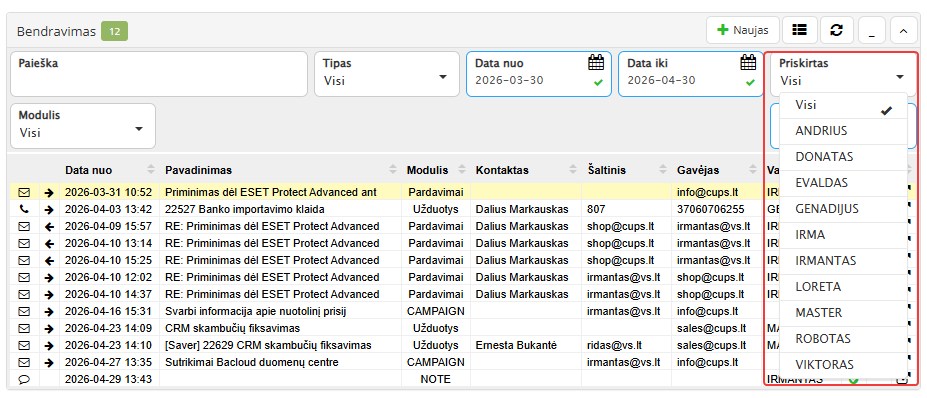Screen dimensions: 927x398
Task: Click outgoing arrow of 2026-04-10 12:02 row
Action: pos(49,277)
